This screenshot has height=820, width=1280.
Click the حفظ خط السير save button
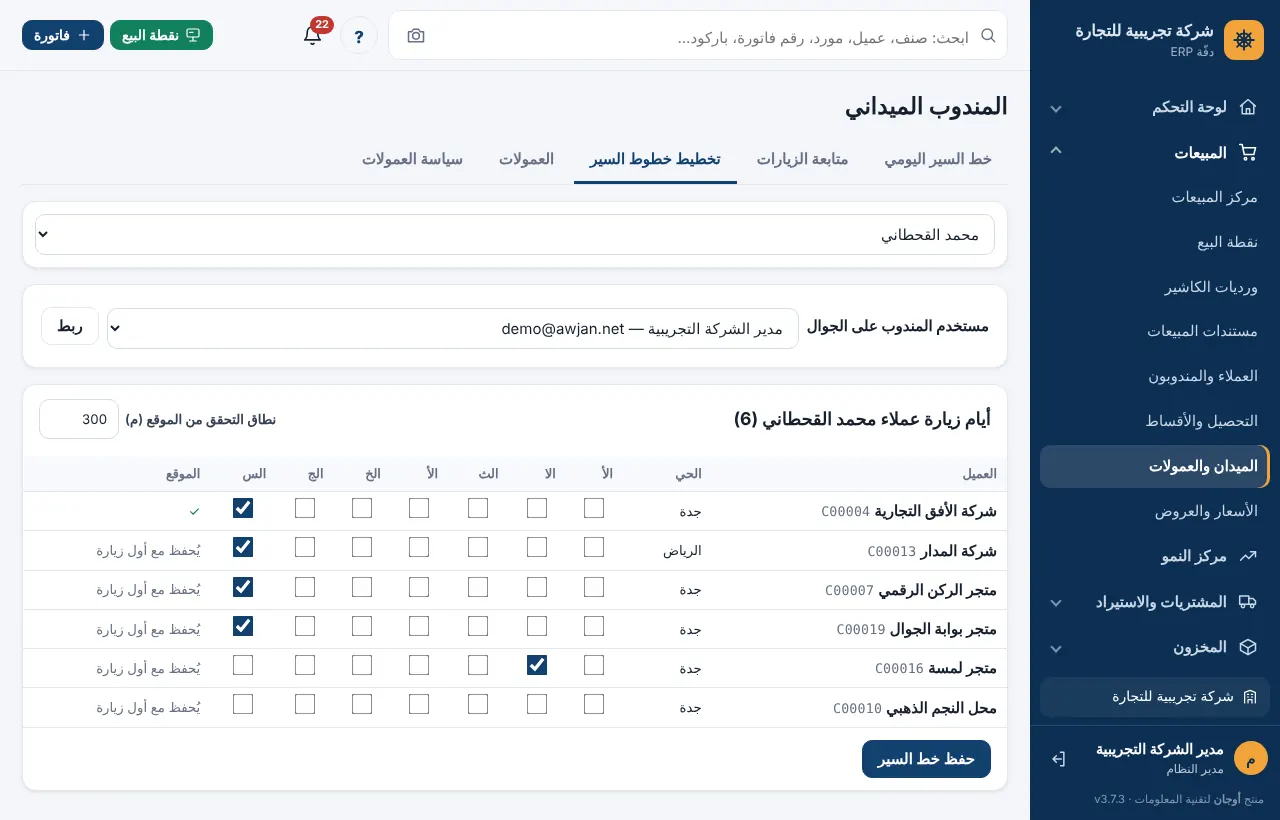926,759
